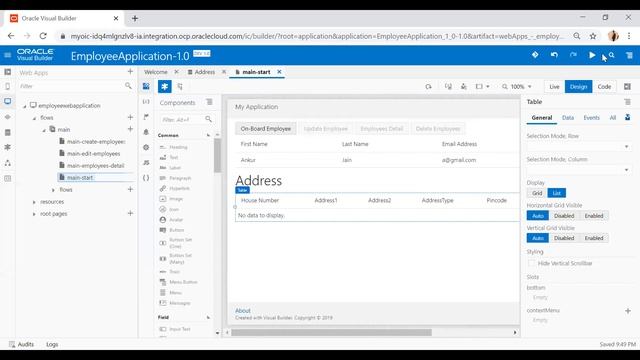Set Vertical Grid Visible to Disabled
Viewport: 640px width, 360px height.
tap(564, 238)
